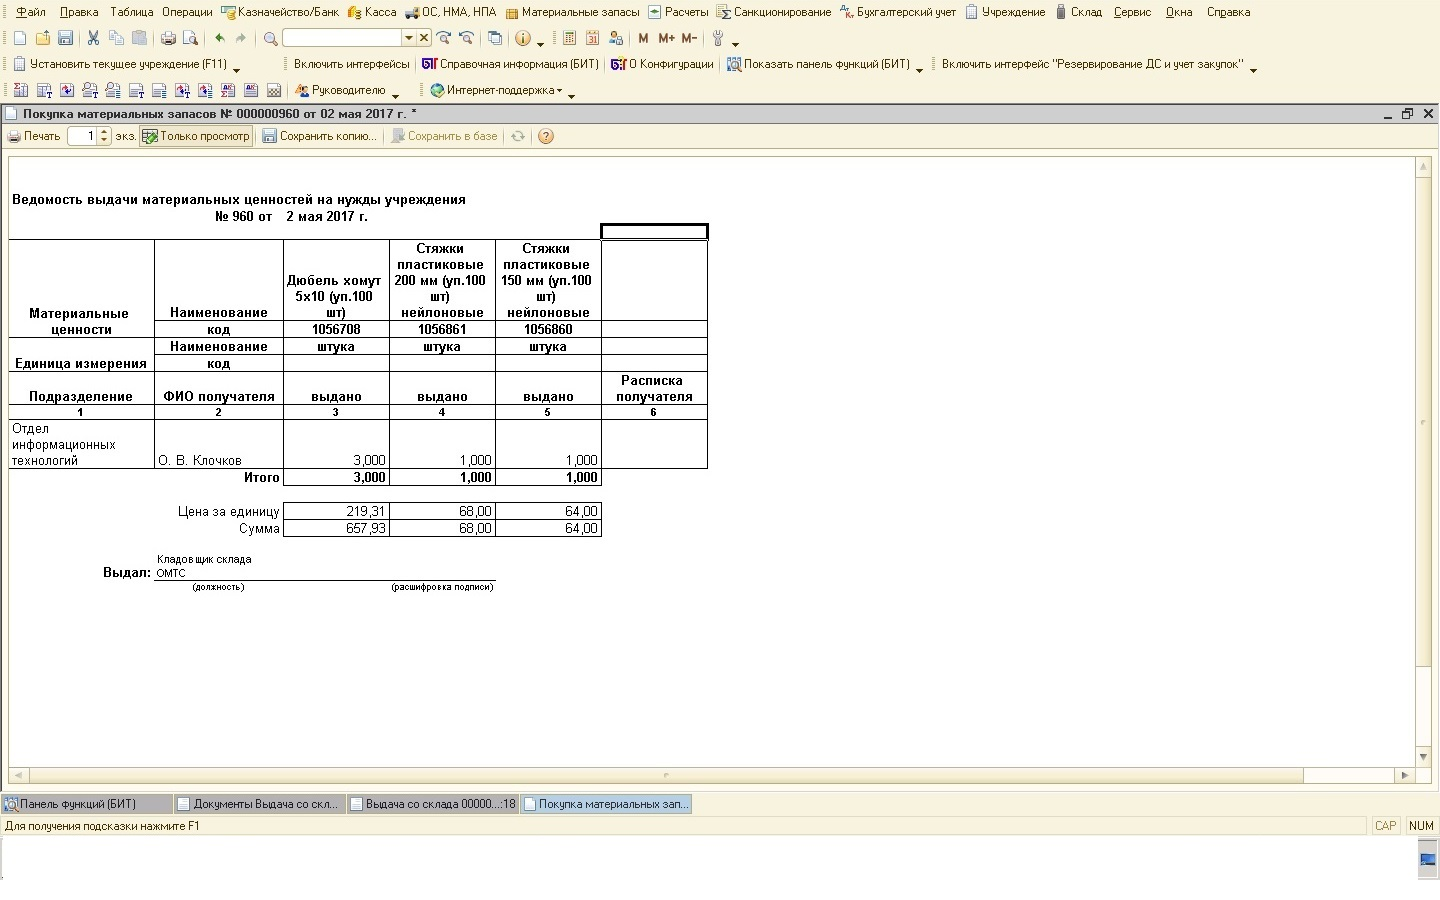
Task: Open the dropdown arrow after the info icon
Action: (540, 43)
